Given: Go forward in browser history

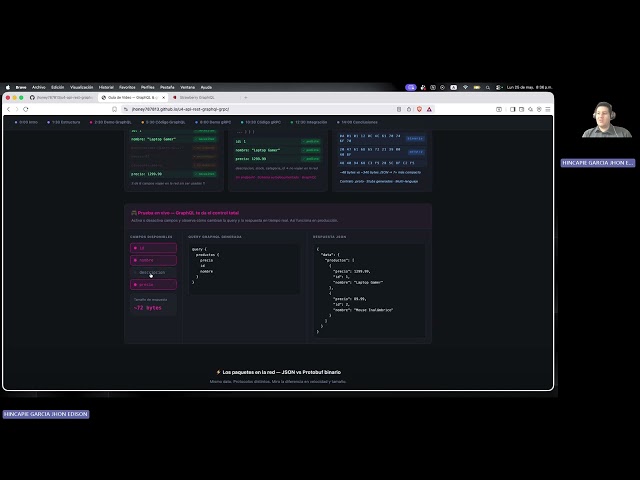Looking at the screenshot, I should [x=17, y=109].
